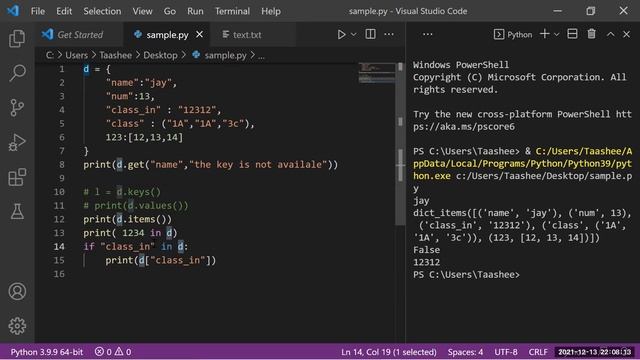The image size is (640, 360).
Task: Select Python 3.9.9 64-bit interpreter
Action: 47,352
